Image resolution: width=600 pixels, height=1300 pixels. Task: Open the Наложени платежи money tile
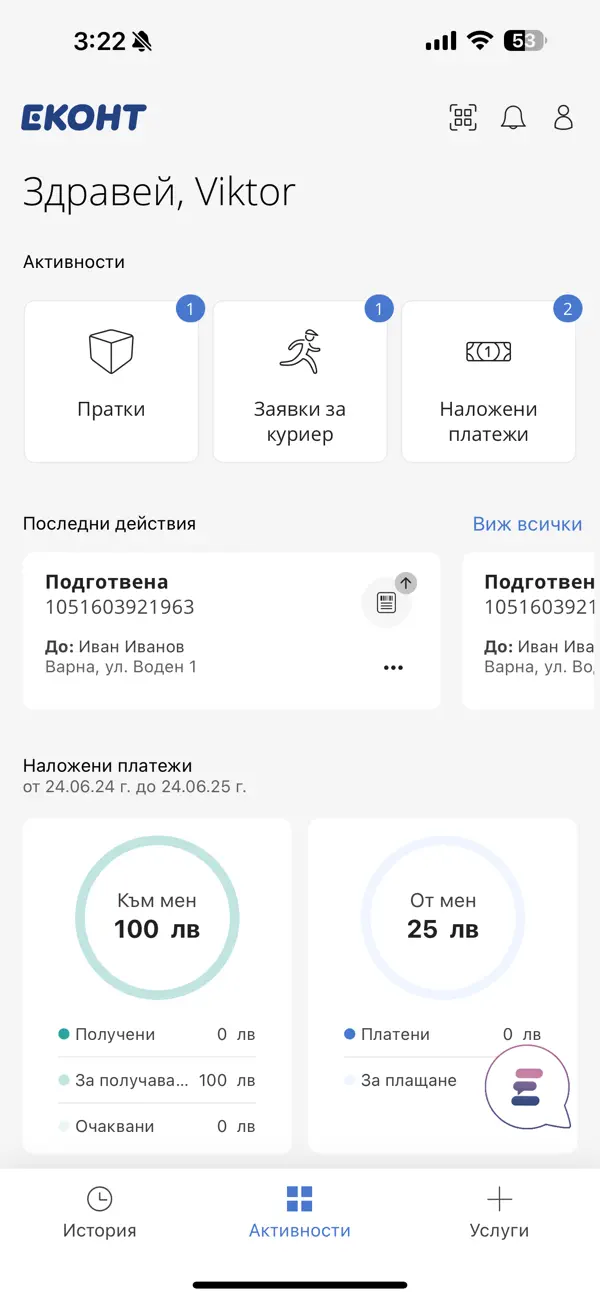[x=489, y=382]
